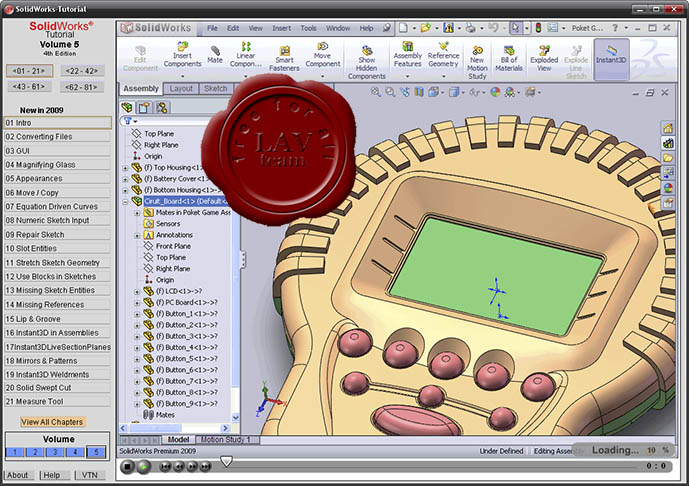
Task: Play the tutorial video
Action: (x=143, y=467)
